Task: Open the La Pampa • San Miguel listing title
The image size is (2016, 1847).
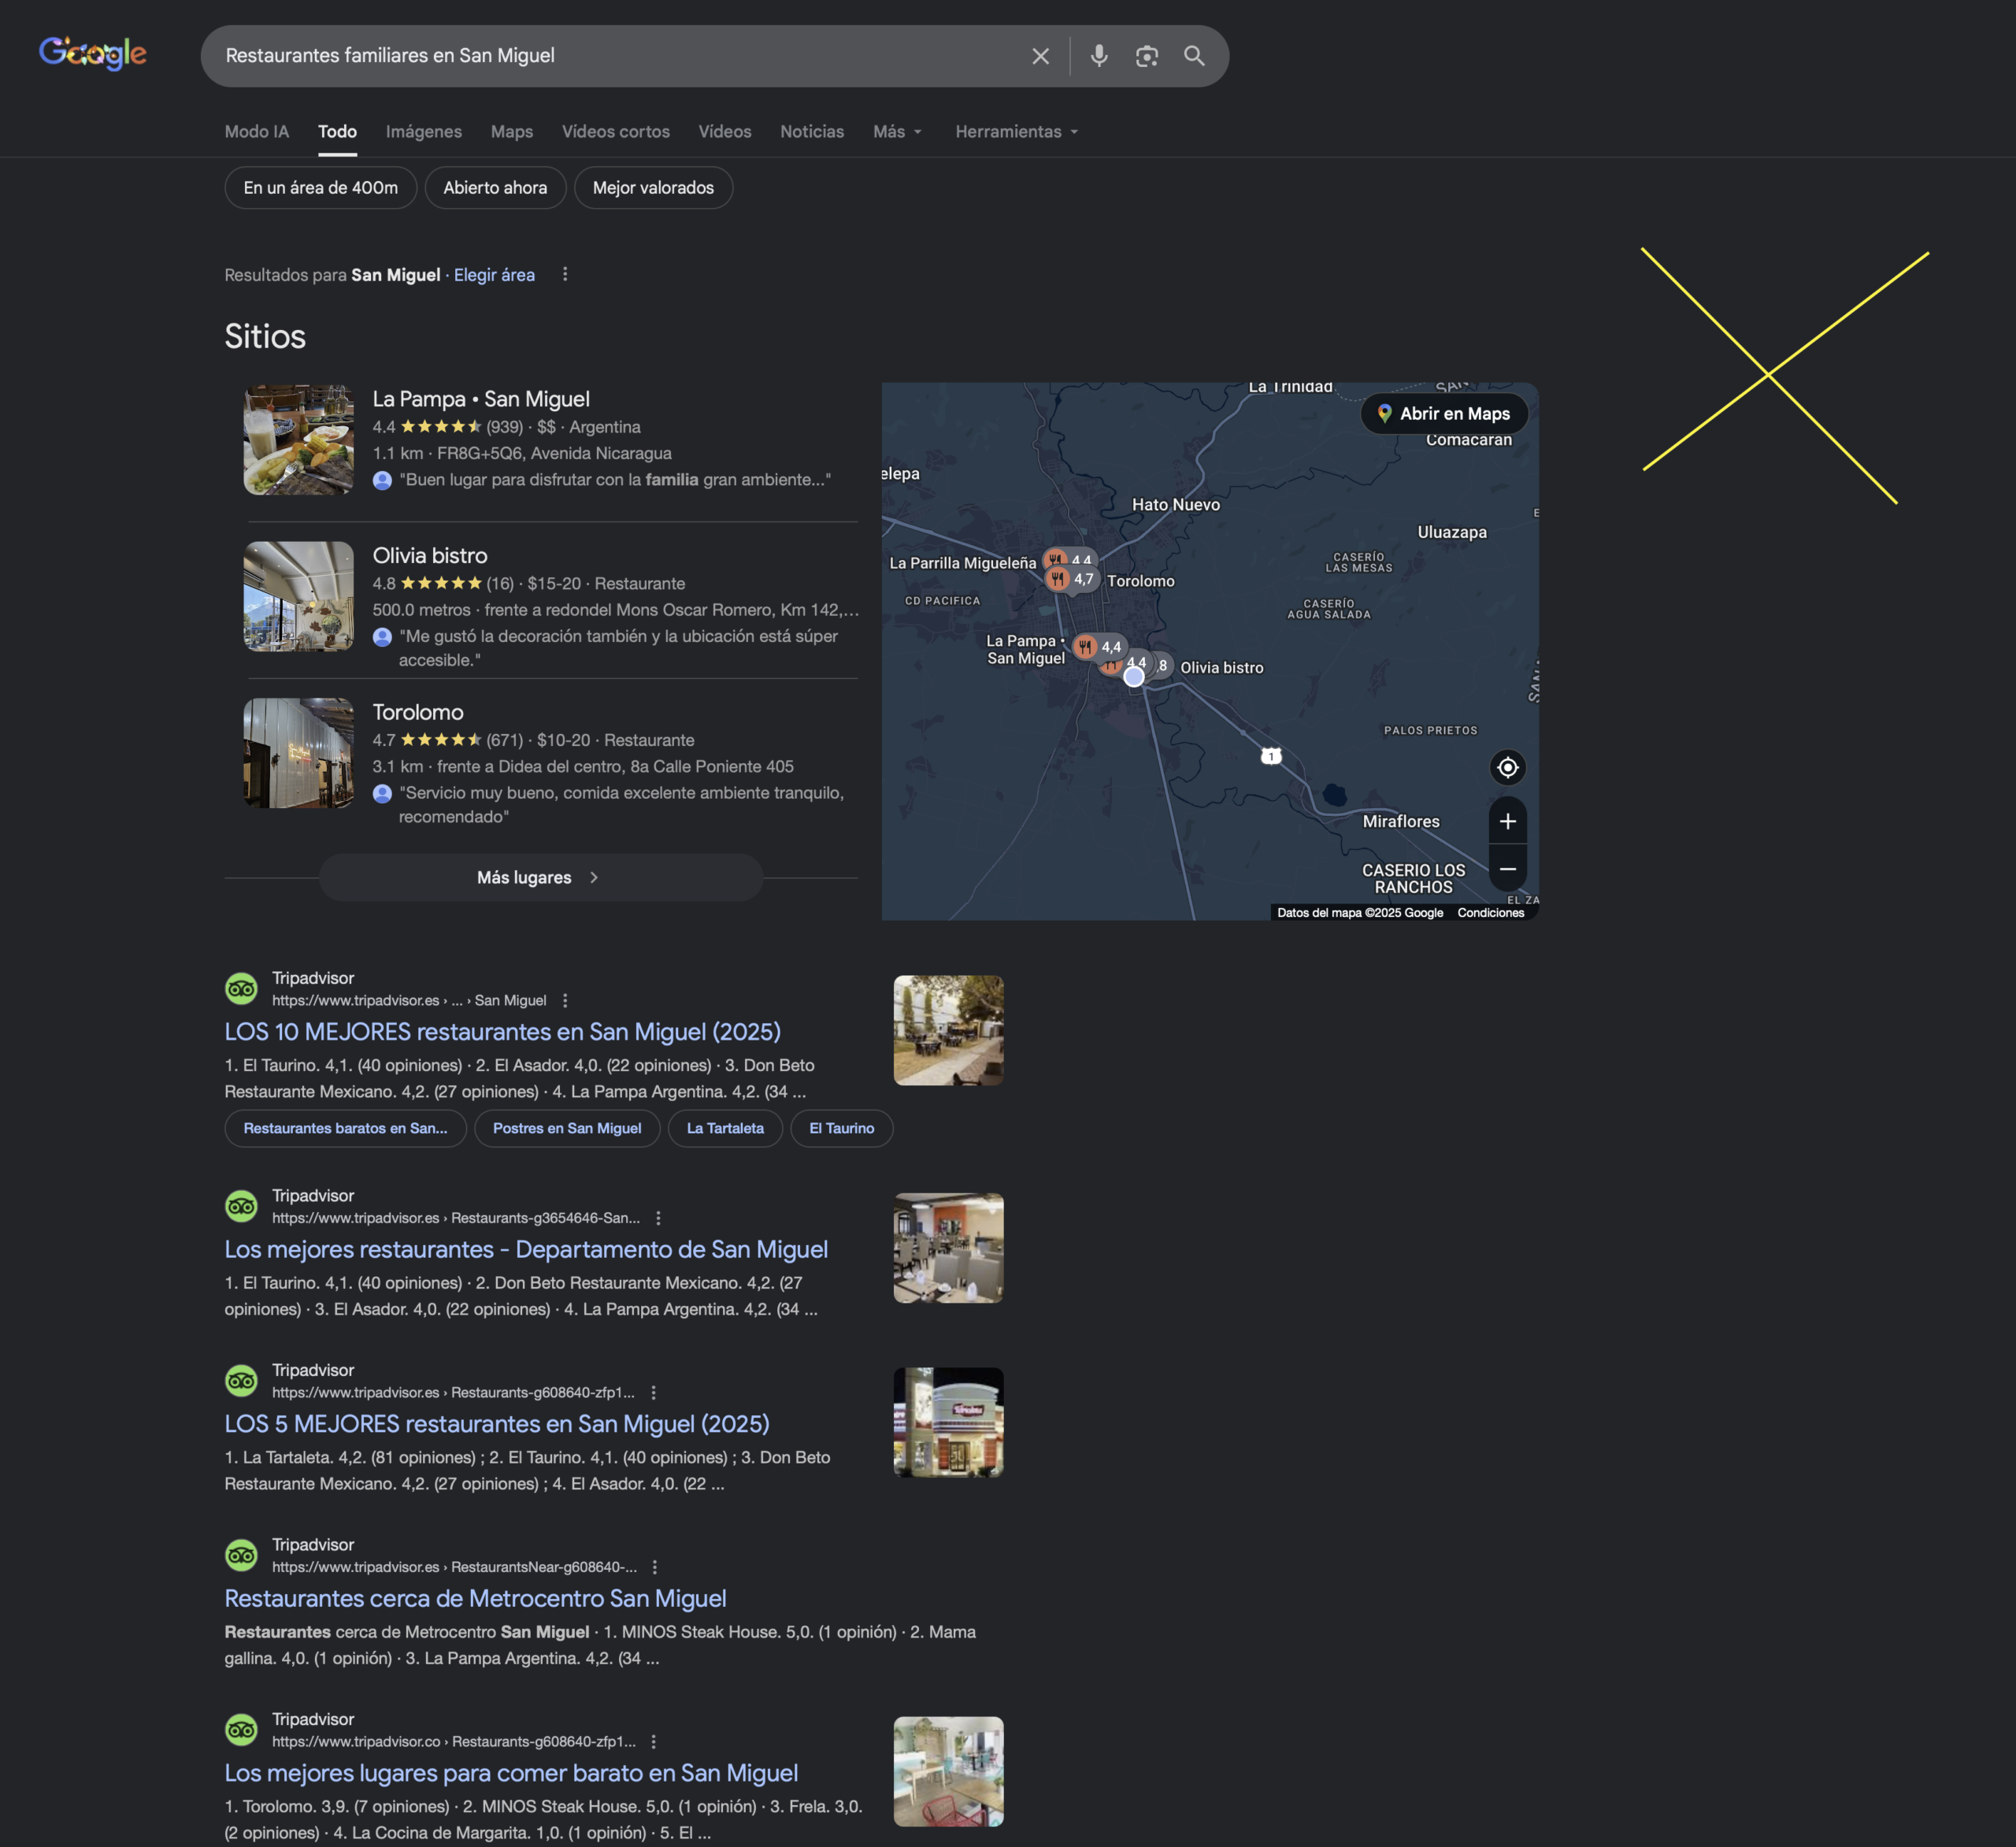Action: [481, 399]
